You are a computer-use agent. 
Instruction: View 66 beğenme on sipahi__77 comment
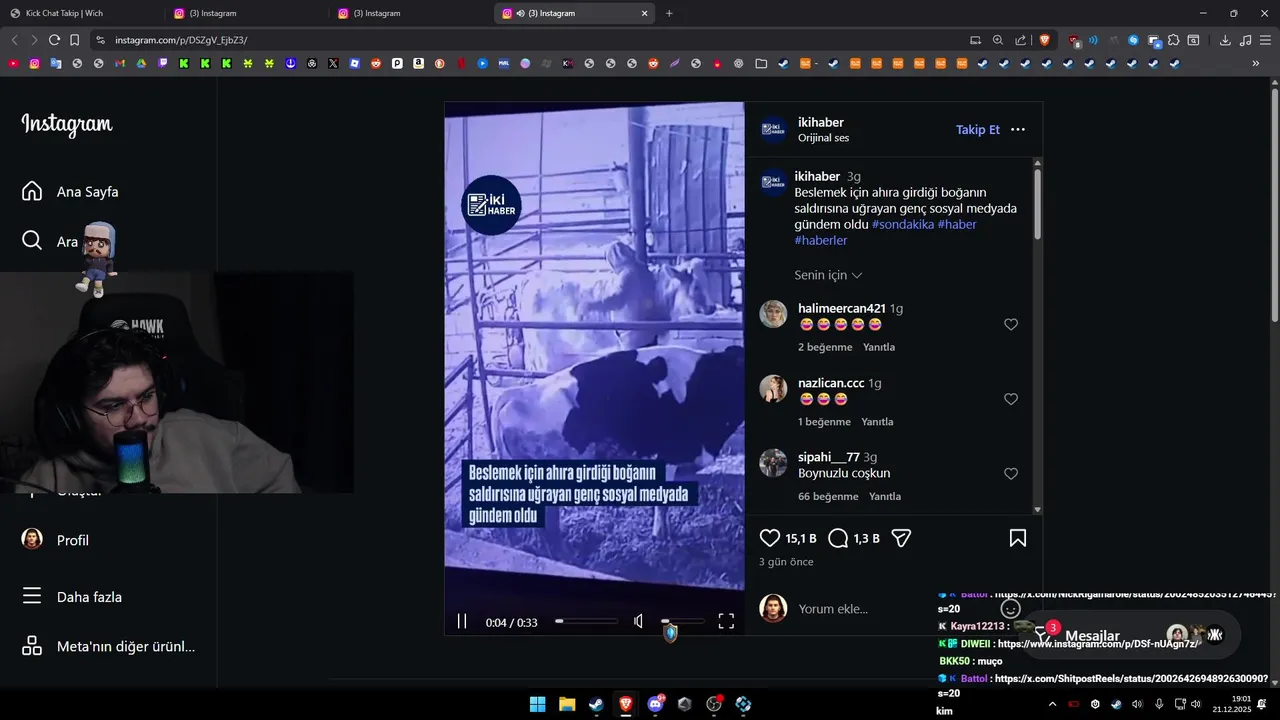(828, 496)
